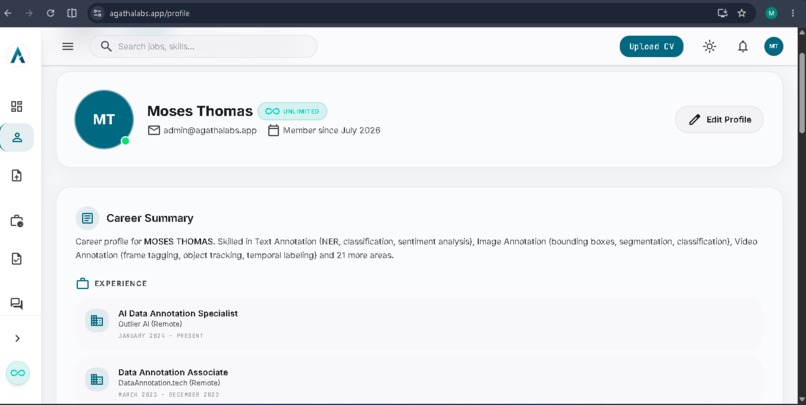
Task: Click the browser forward arrow
Action: [x=29, y=13]
